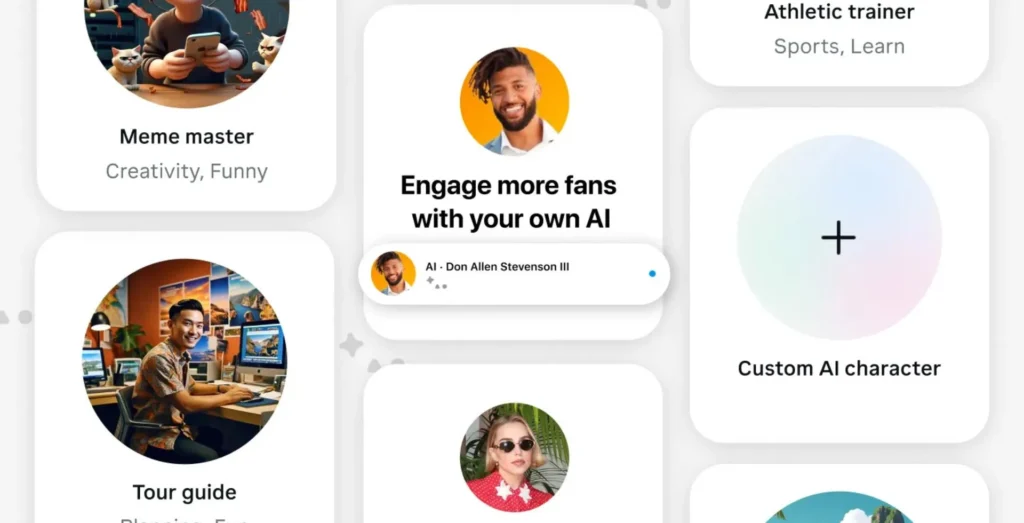Click the Engage more fans with your own AI headline
1024x523 pixels.
[x=509, y=202]
